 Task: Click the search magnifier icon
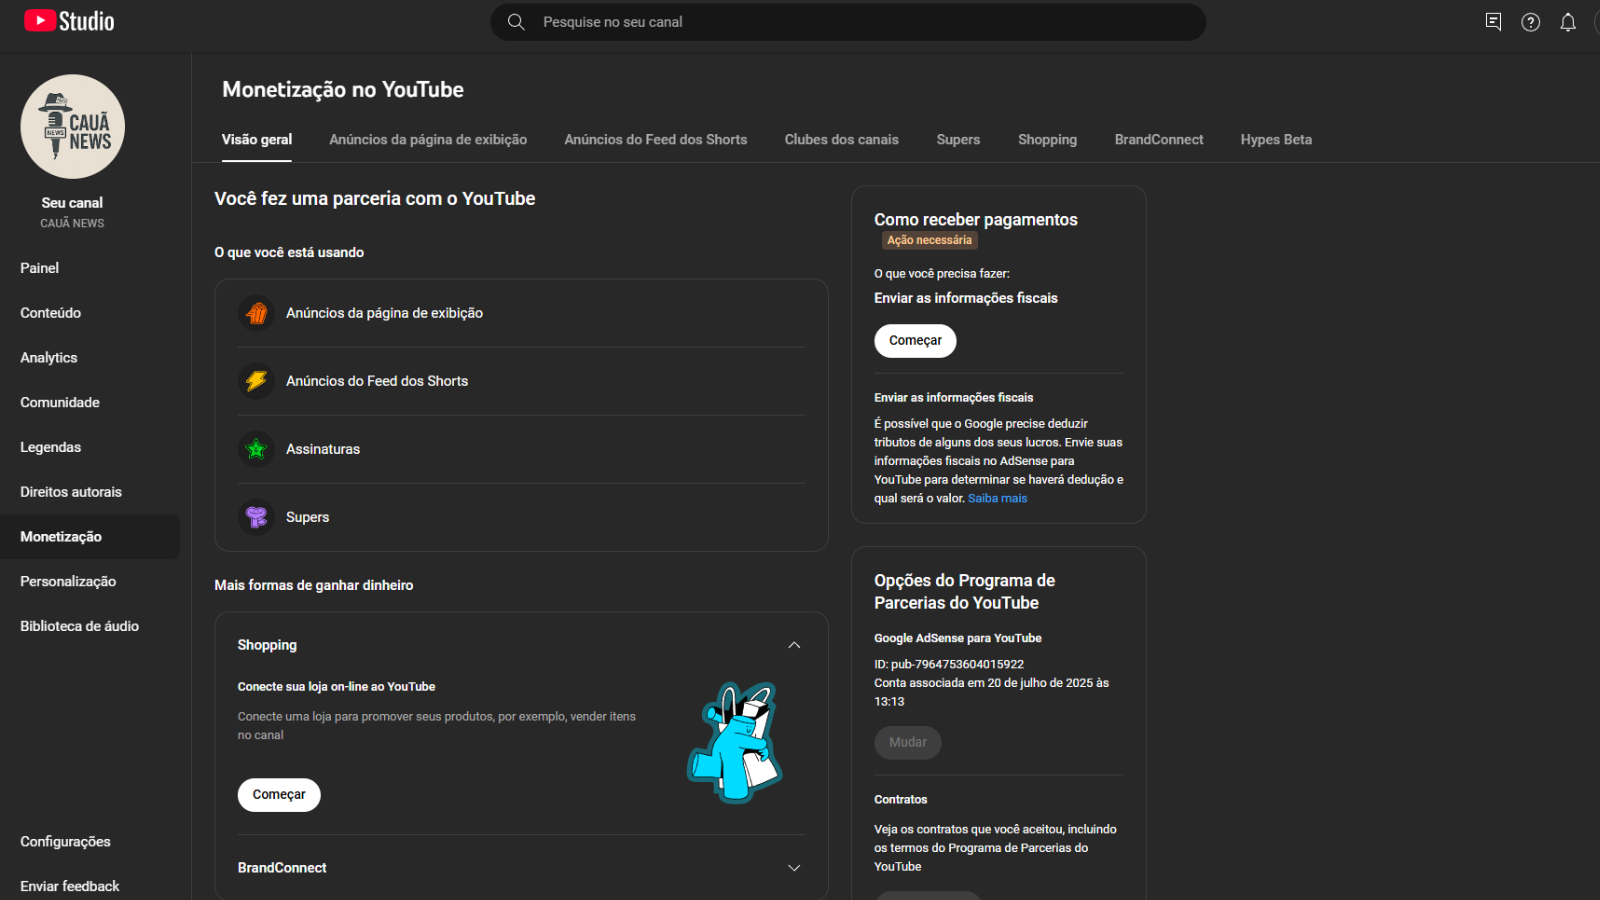516,22
